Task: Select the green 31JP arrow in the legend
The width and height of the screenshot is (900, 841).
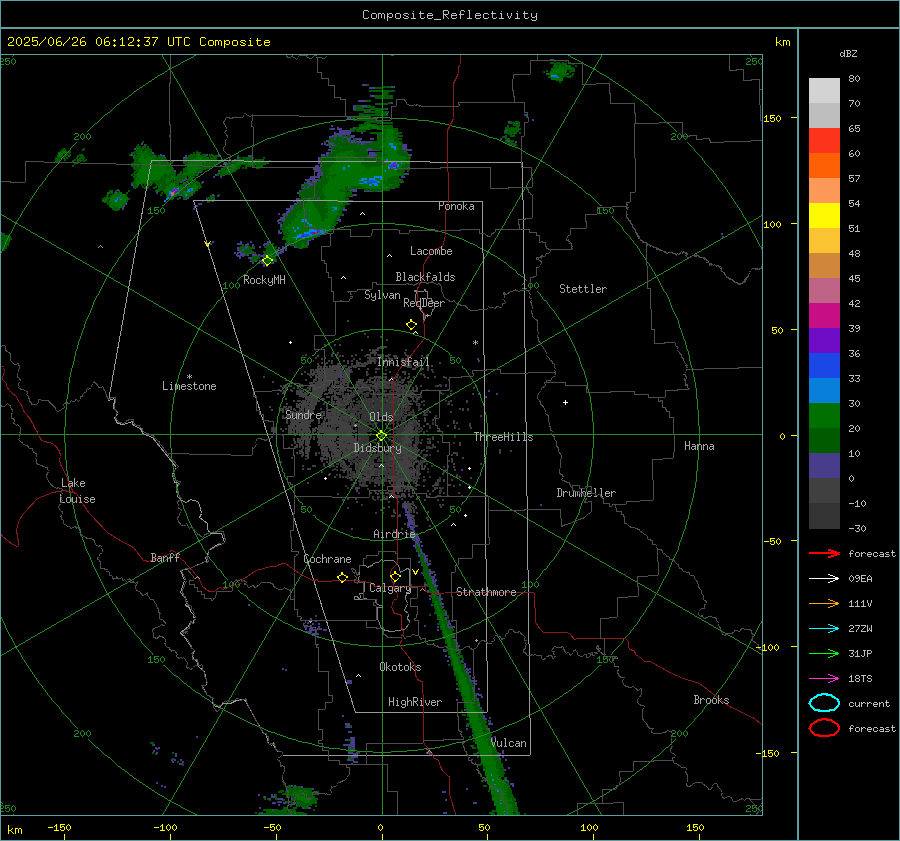Action: [824, 653]
